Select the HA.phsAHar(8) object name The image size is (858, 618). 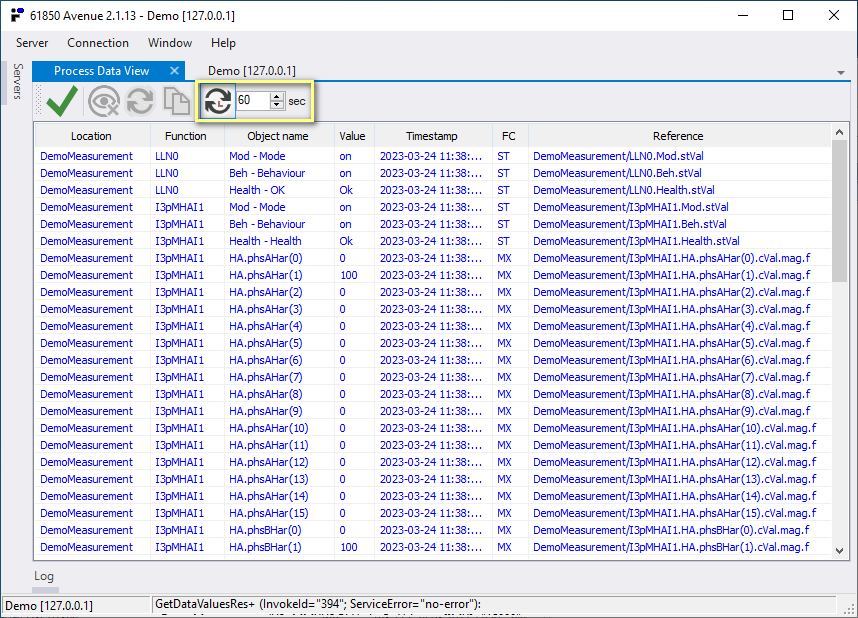[x=266, y=394]
